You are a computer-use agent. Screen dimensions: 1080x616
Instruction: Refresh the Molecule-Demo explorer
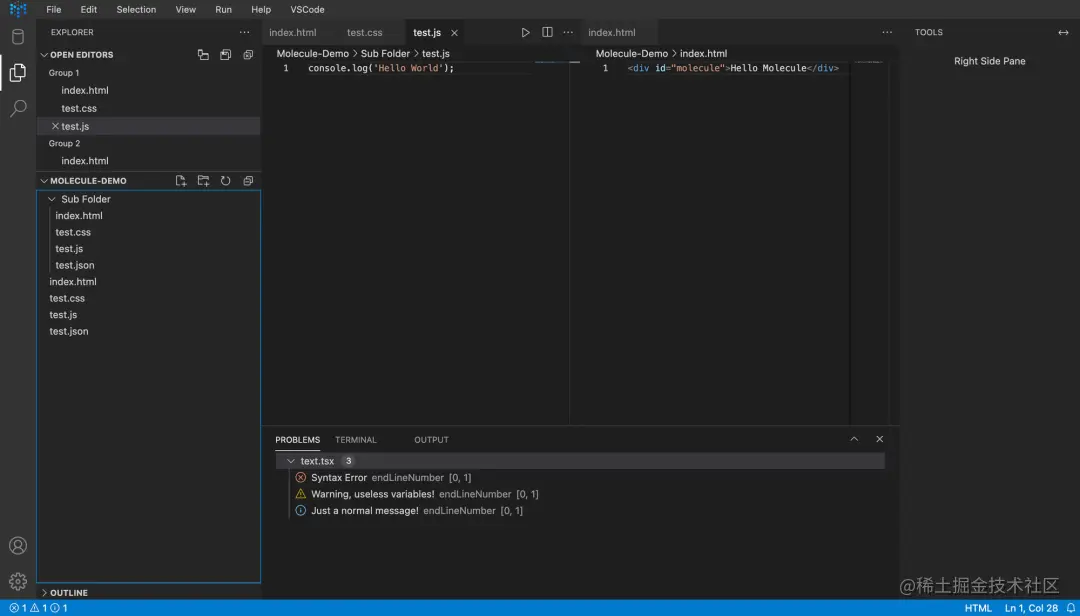(x=225, y=181)
